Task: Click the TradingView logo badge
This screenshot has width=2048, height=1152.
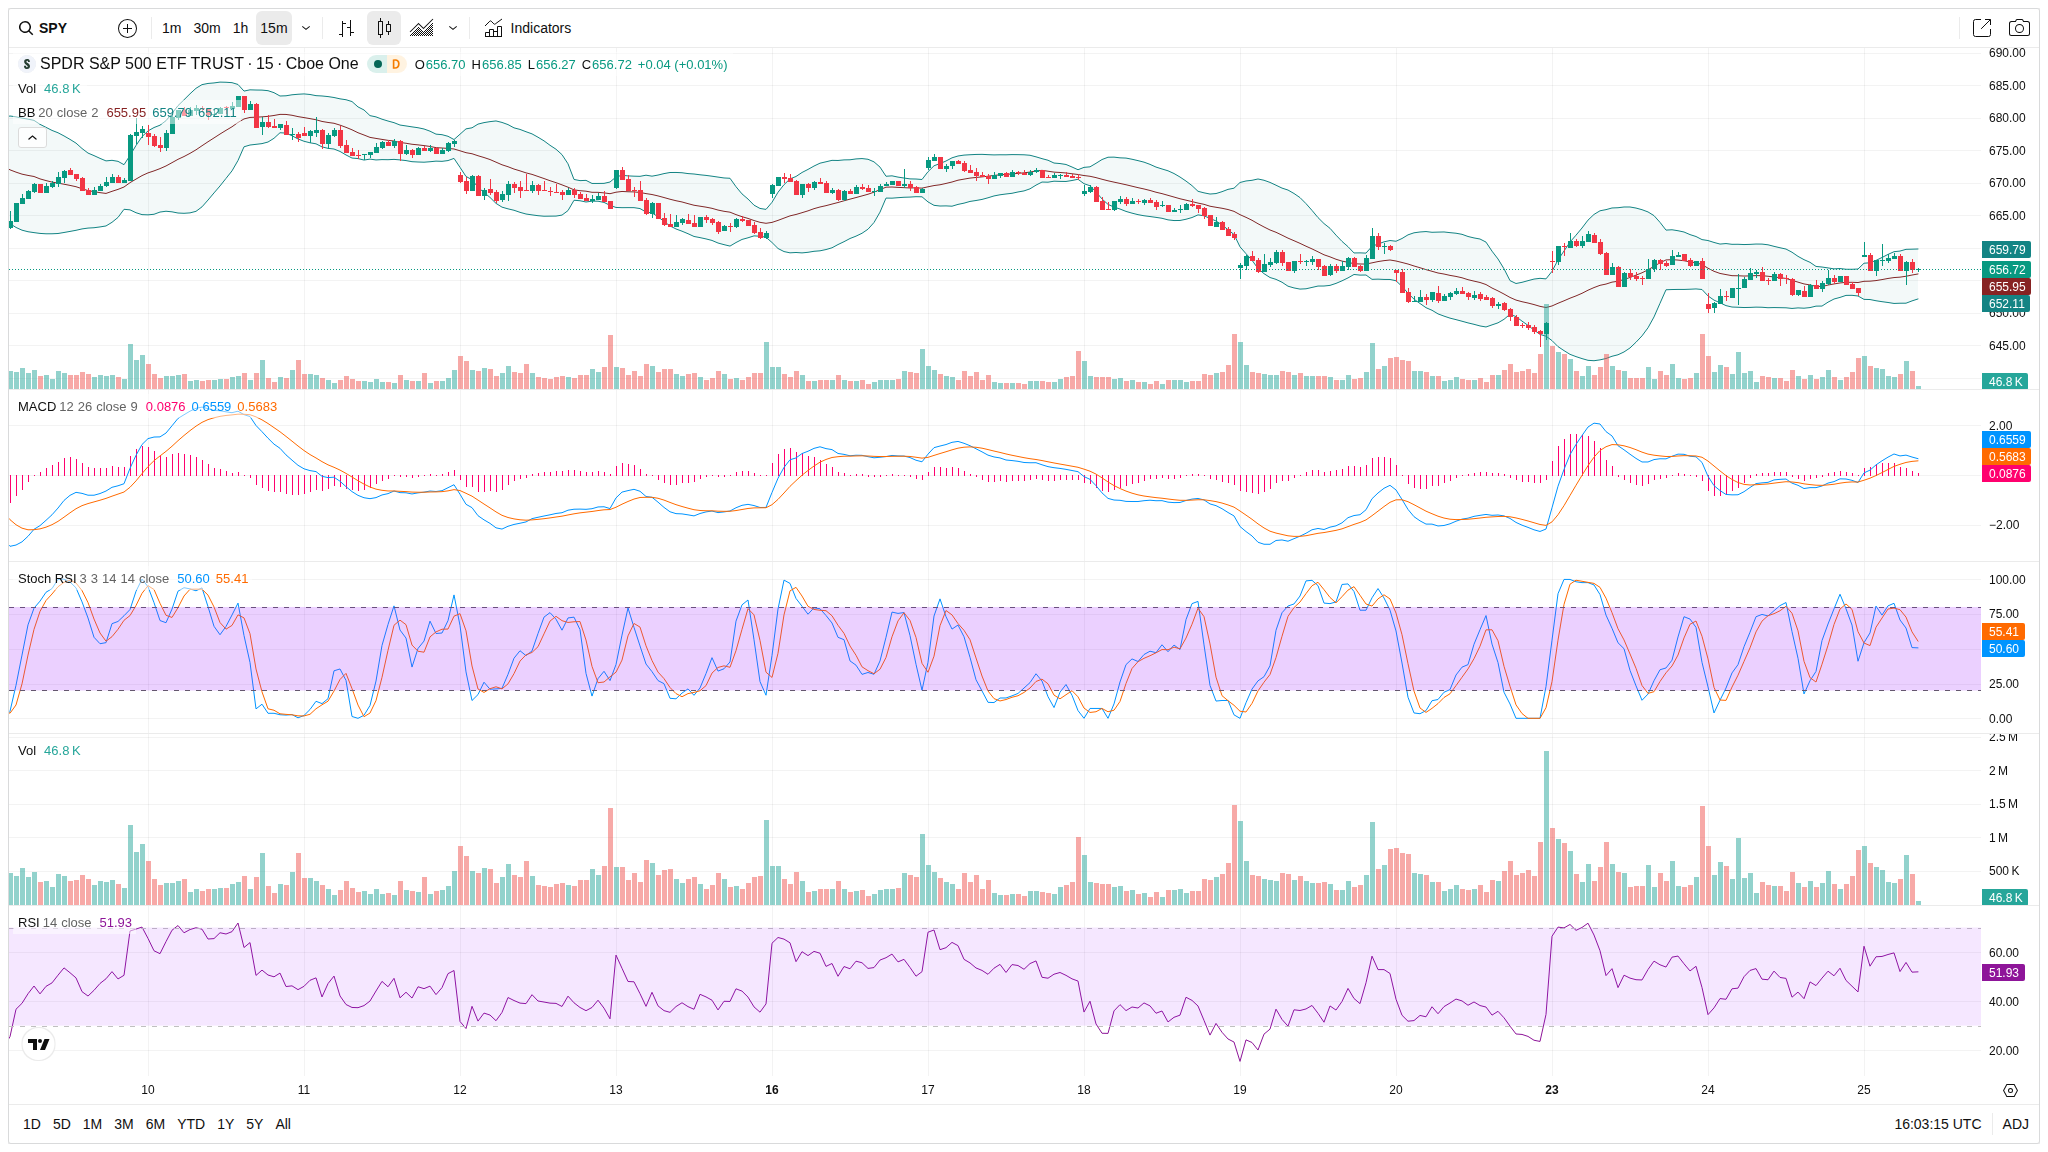Action: click(x=38, y=1044)
